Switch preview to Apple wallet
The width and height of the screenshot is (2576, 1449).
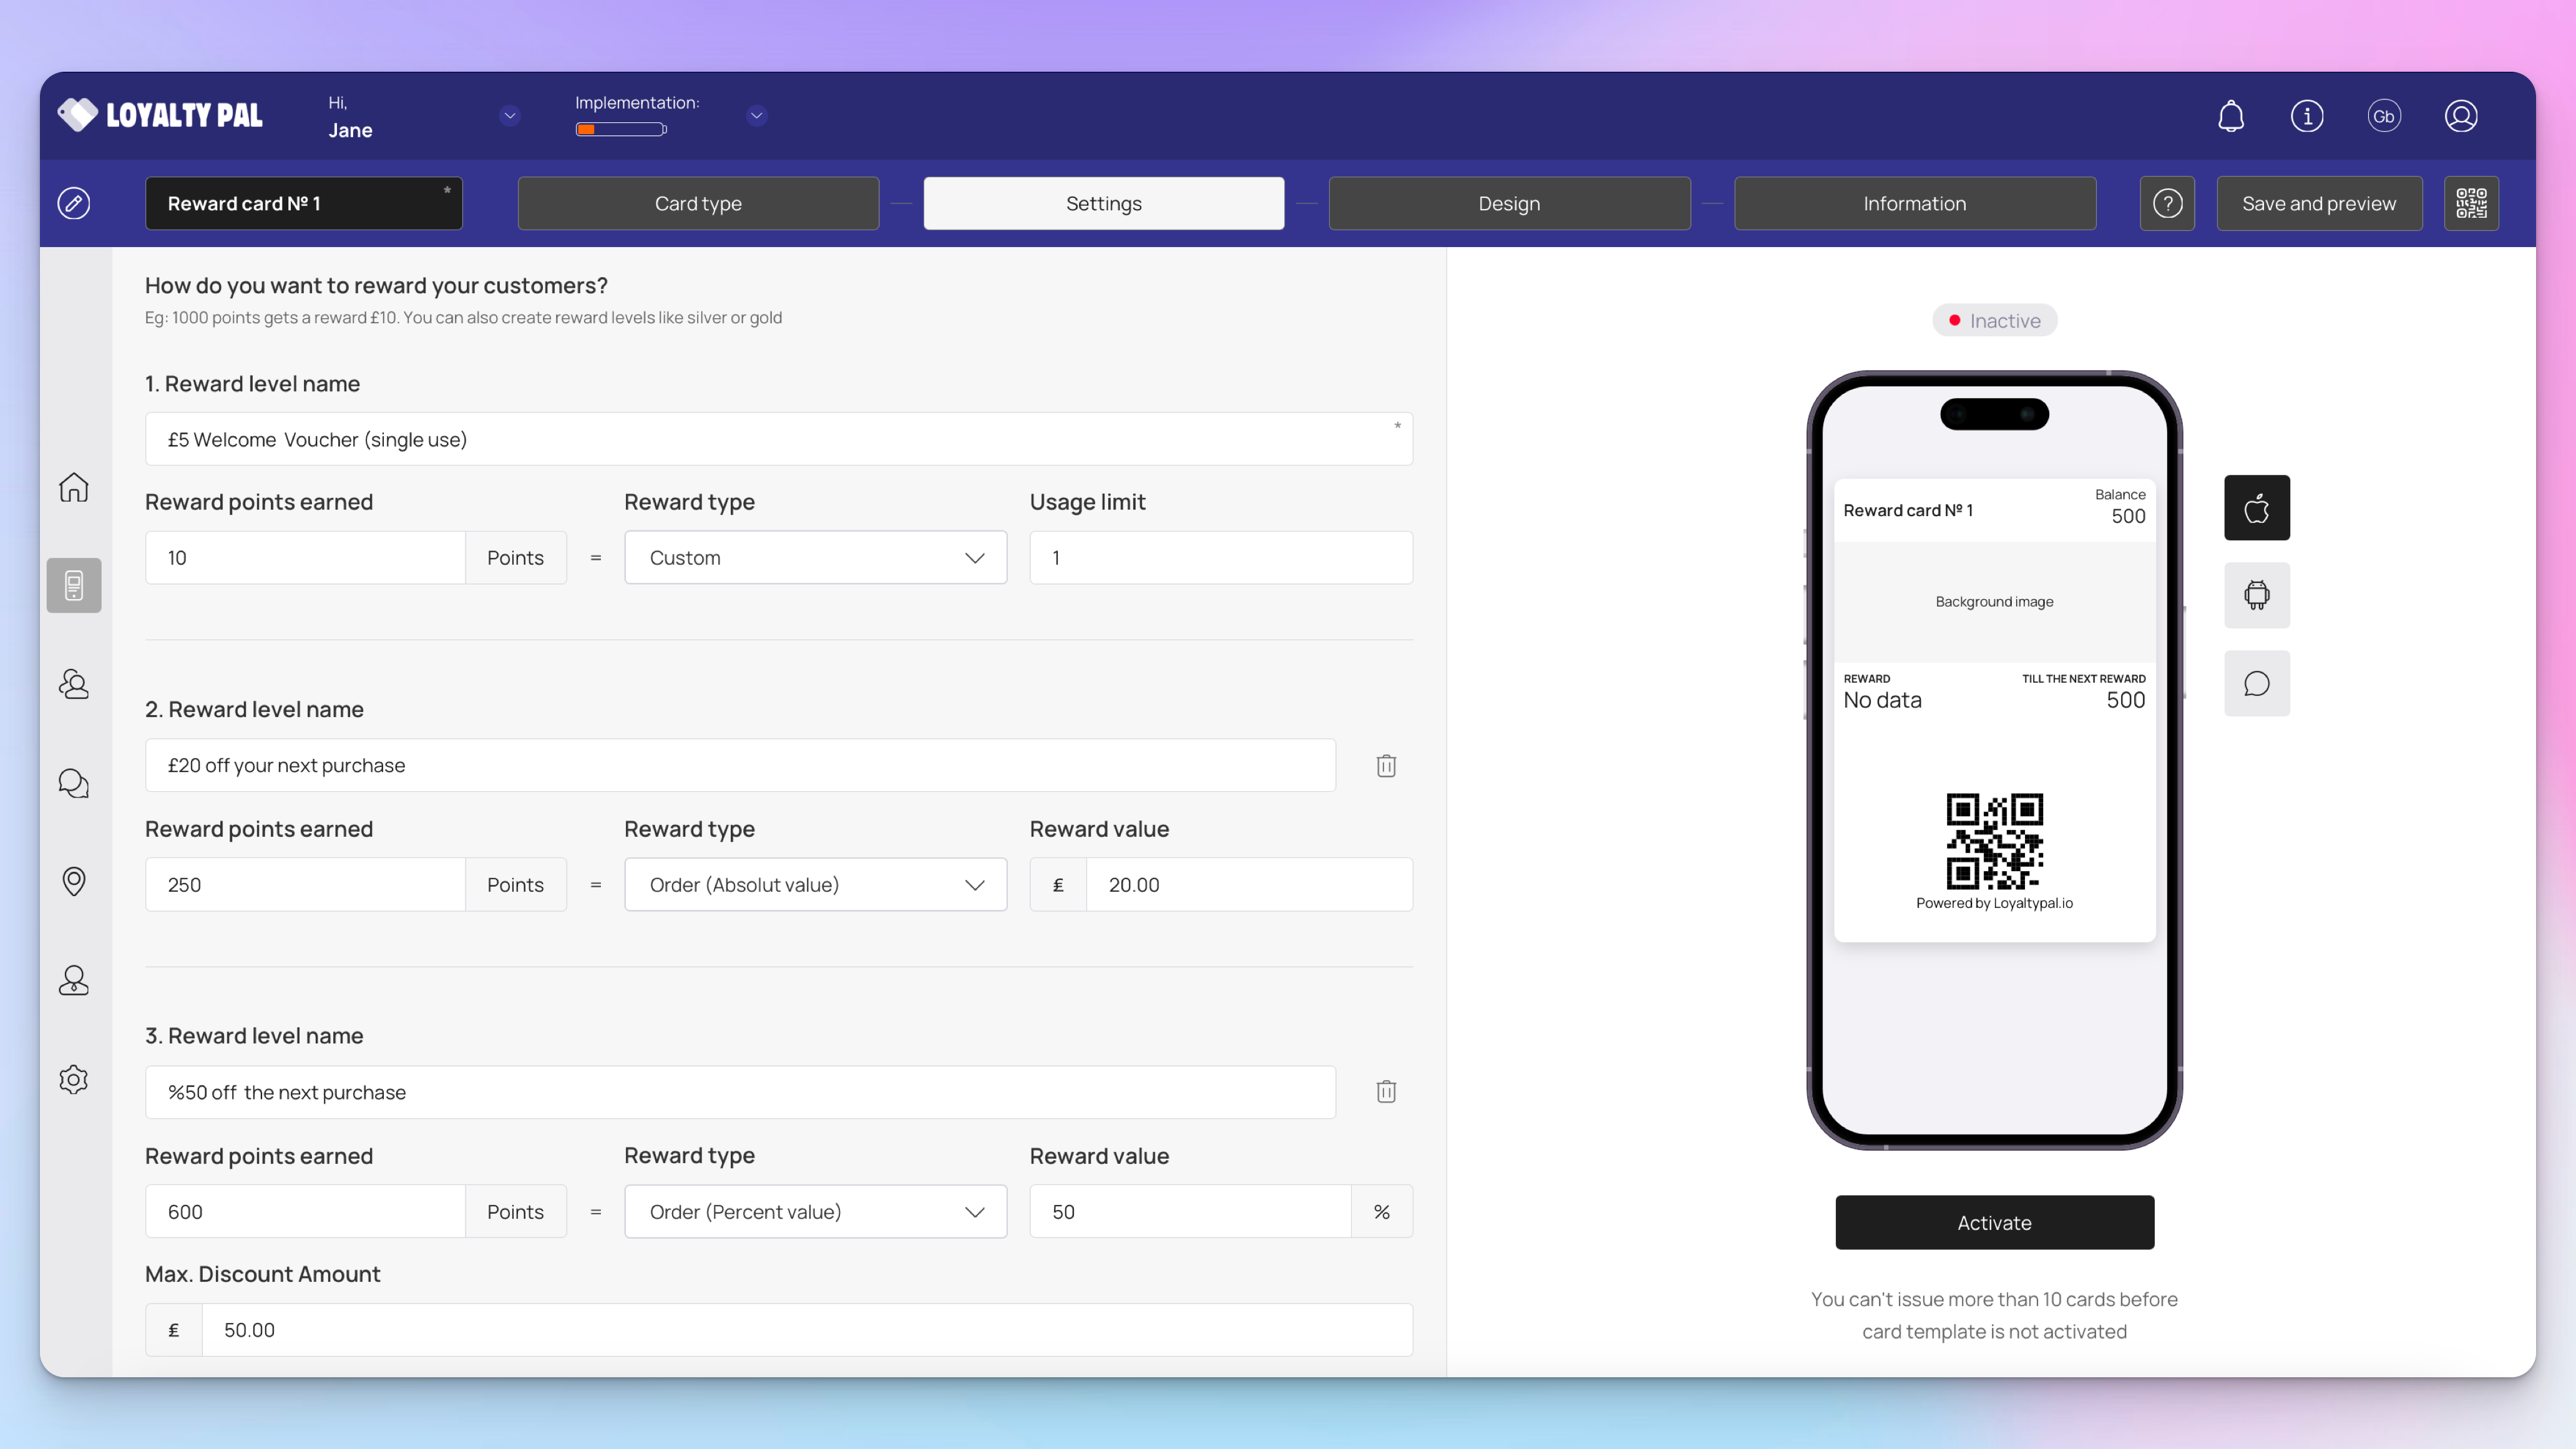tap(2256, 508)
